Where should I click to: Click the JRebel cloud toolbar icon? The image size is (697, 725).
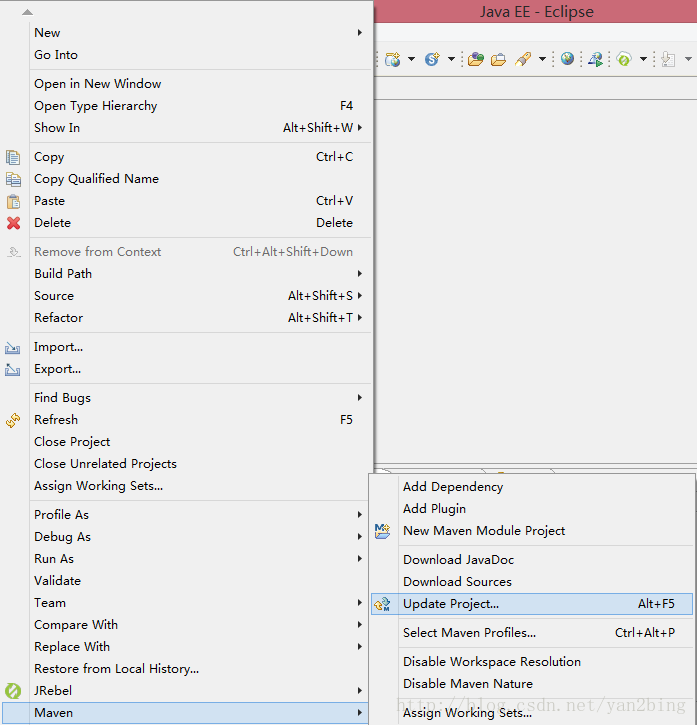click(624, 59)
